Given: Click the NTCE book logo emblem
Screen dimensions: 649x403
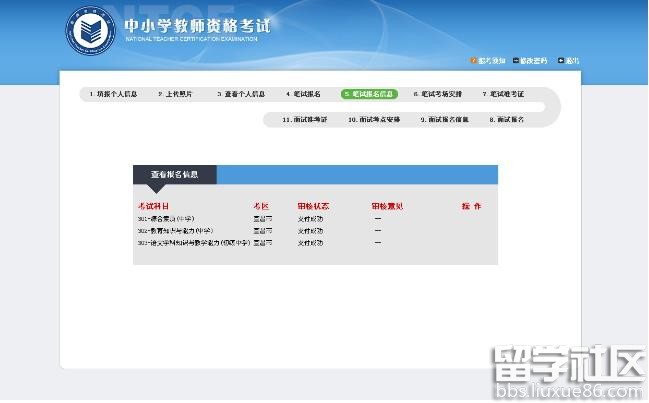Looking at the screenshot, I should (x=91, y=31).
